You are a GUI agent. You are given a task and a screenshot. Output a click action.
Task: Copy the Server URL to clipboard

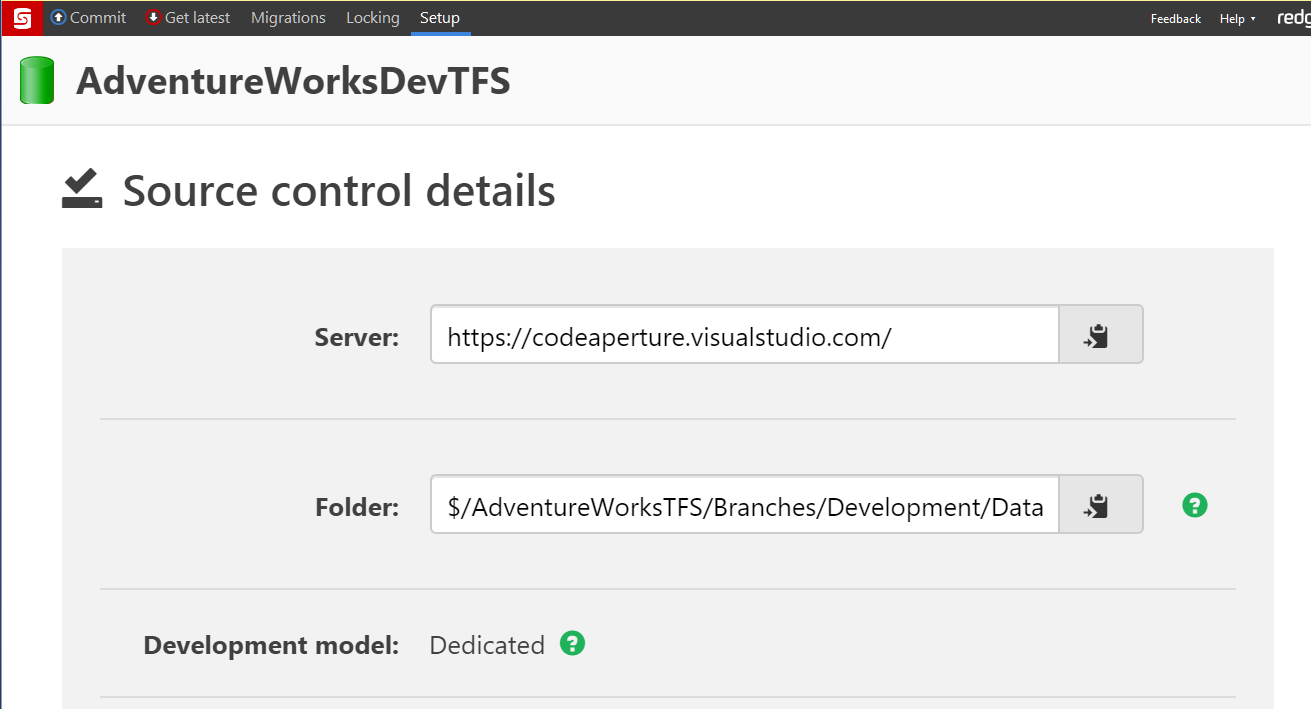point(1100,336)
